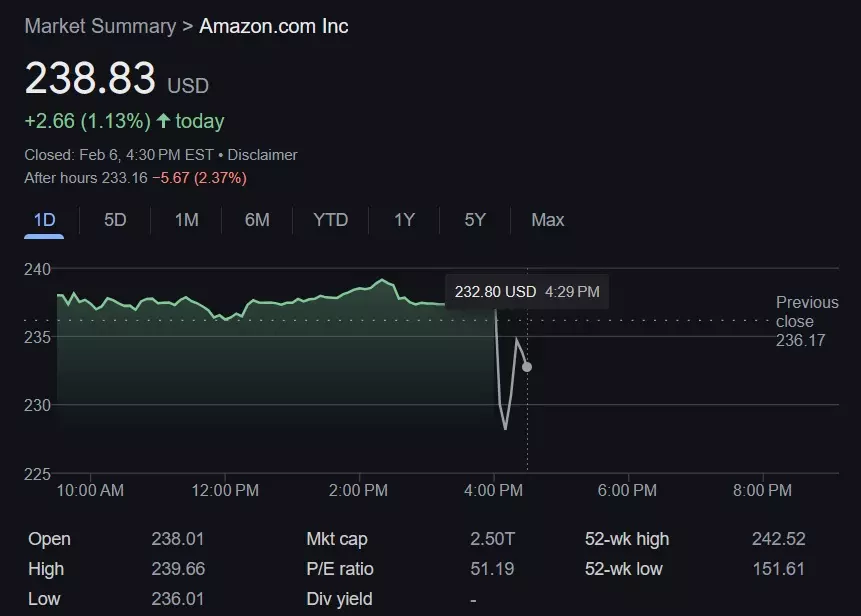Click the green up arrow icon

[x=164, y=121]
